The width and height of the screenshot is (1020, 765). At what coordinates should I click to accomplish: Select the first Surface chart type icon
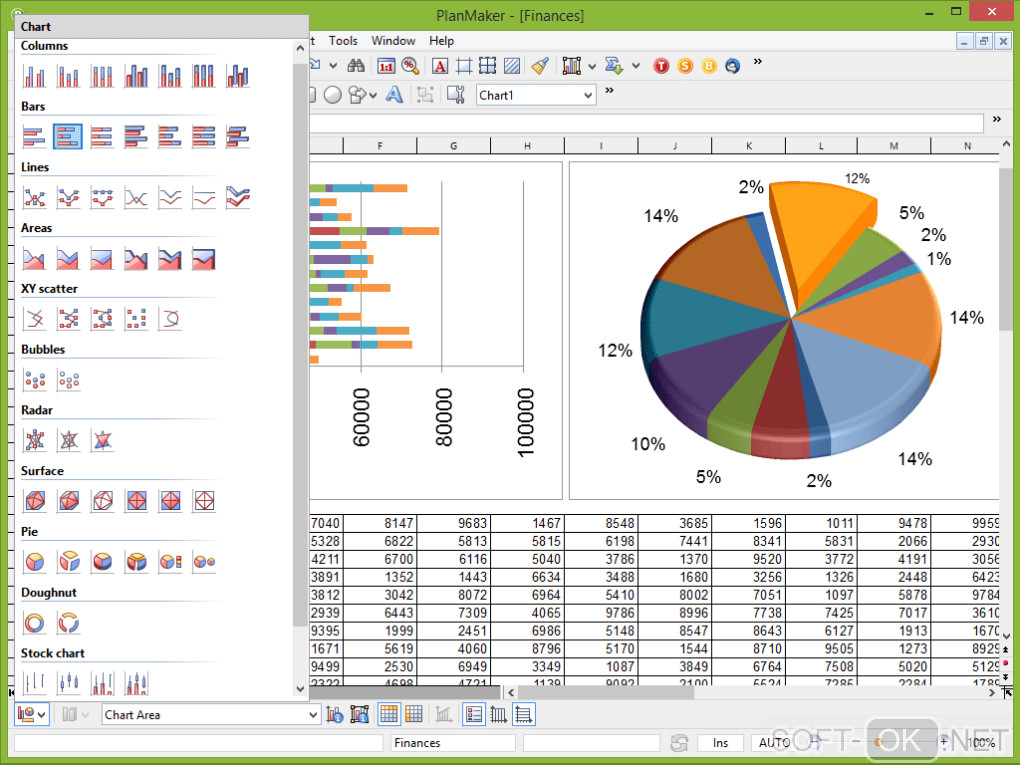(34, 501)
